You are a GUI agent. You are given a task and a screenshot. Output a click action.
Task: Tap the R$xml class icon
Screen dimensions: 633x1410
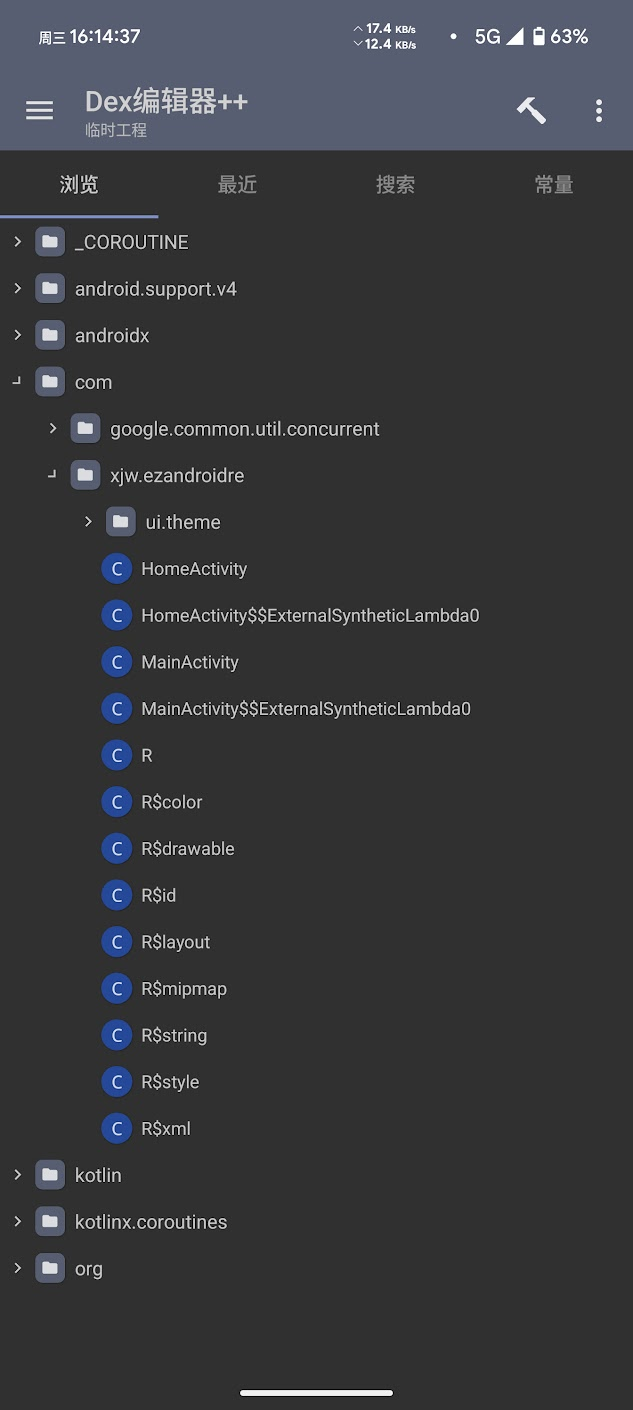(x=117, y=1129)
